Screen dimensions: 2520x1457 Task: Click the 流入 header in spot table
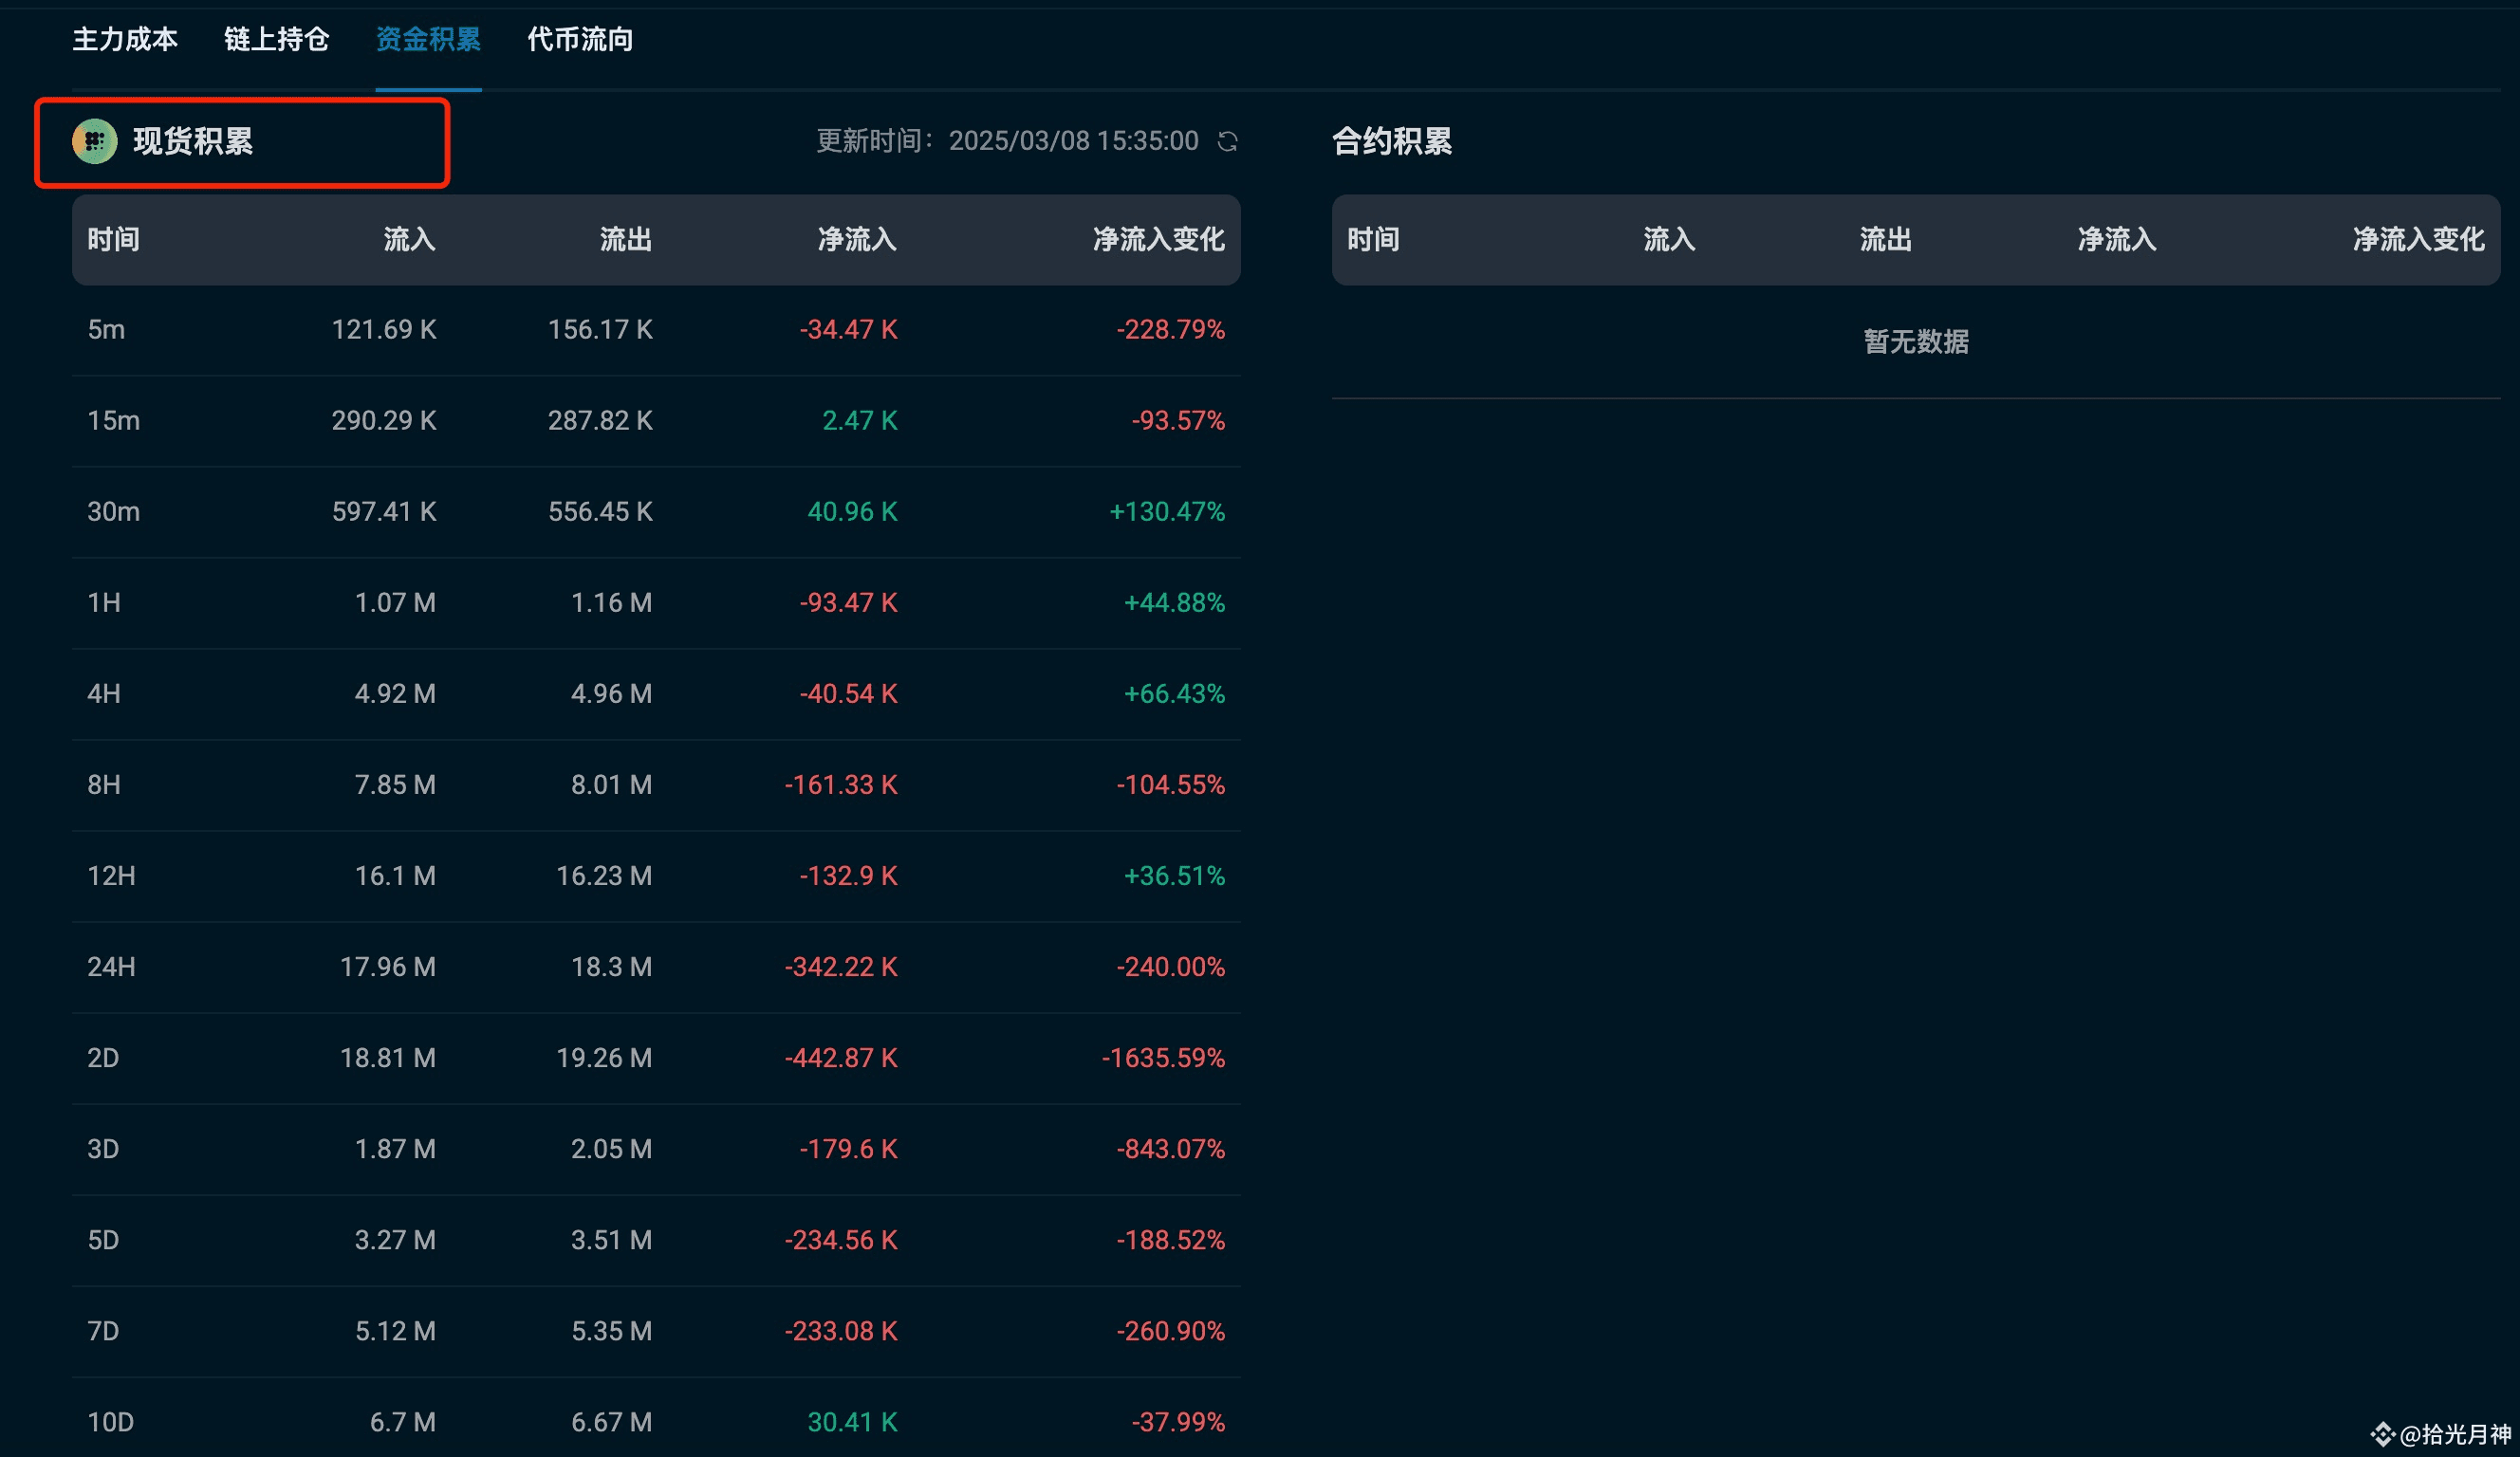coord(410,239)
